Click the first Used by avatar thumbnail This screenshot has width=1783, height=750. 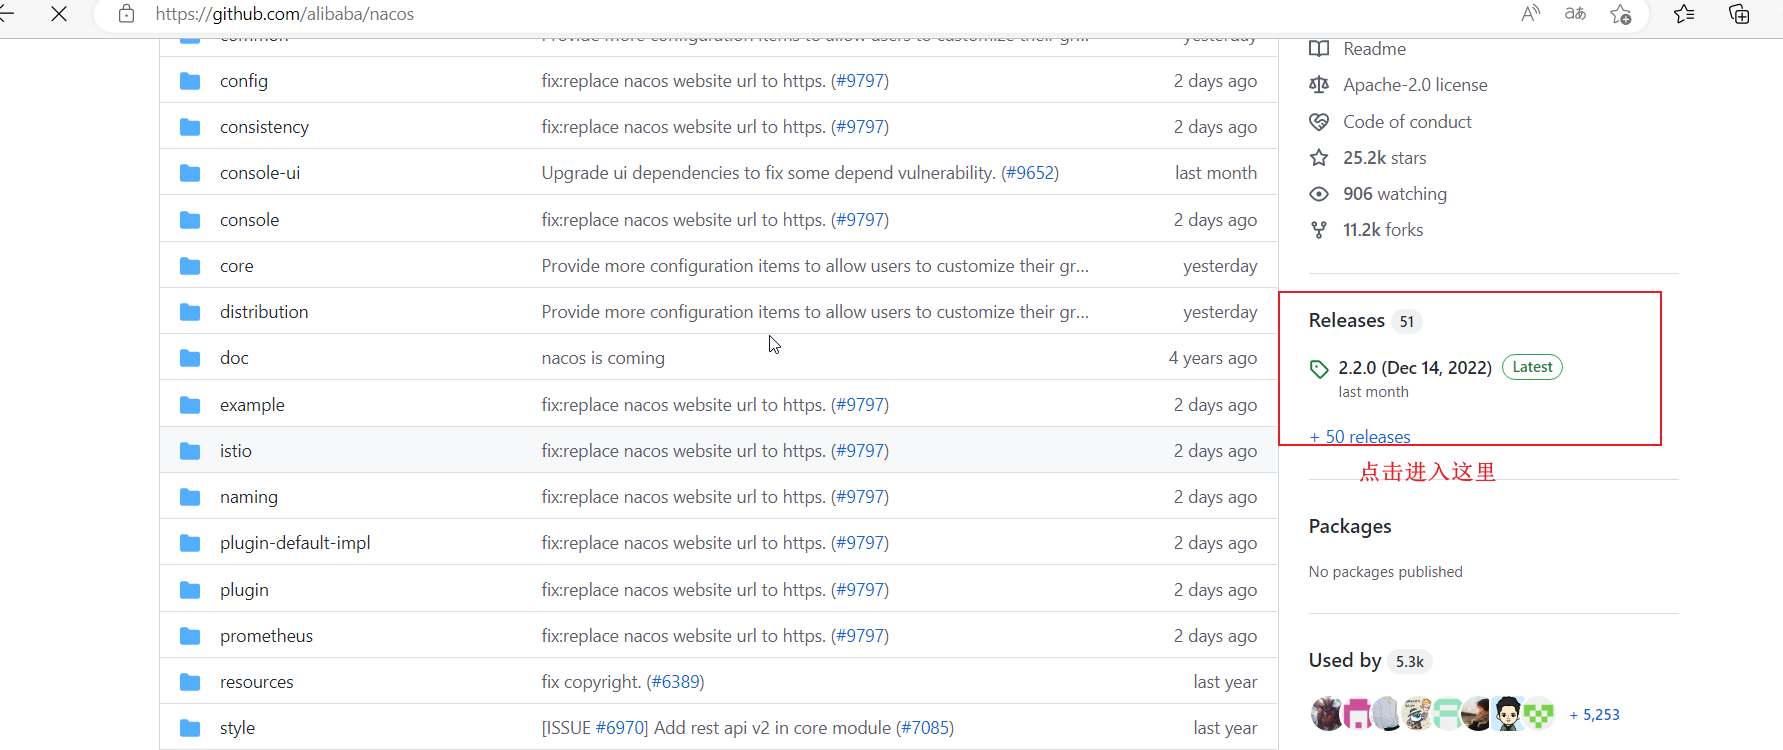point(1326,714)
